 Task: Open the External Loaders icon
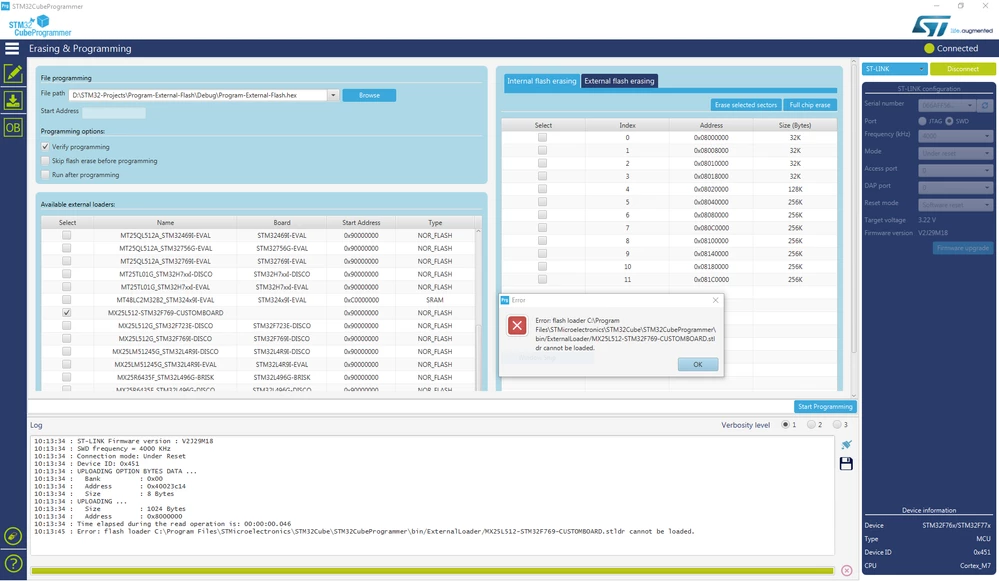[x=13, y=536]
